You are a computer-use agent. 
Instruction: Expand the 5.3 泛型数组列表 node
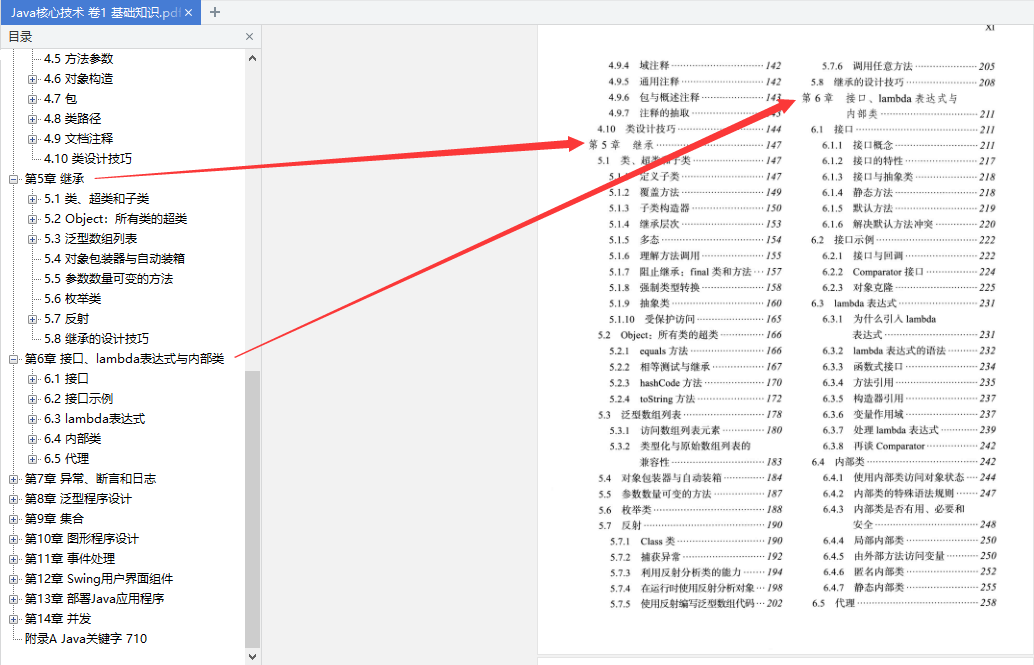[32, 239]
